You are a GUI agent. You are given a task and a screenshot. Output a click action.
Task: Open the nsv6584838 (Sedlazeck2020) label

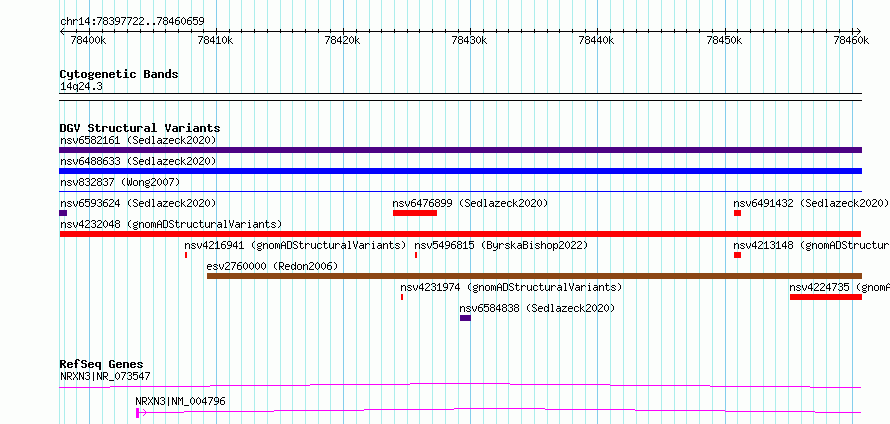pos(538,308)
